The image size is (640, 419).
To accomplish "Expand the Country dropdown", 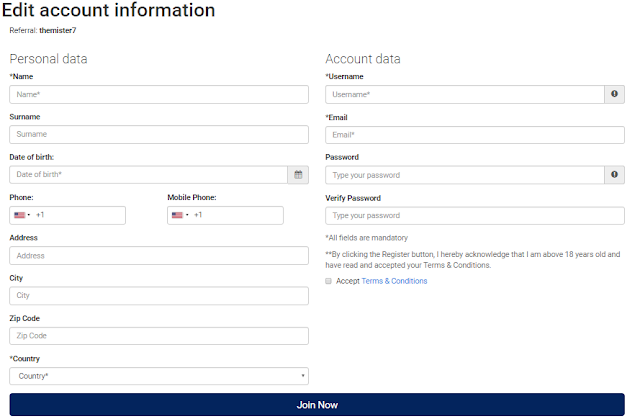I will pyautogui.click(x=159, y=376).
